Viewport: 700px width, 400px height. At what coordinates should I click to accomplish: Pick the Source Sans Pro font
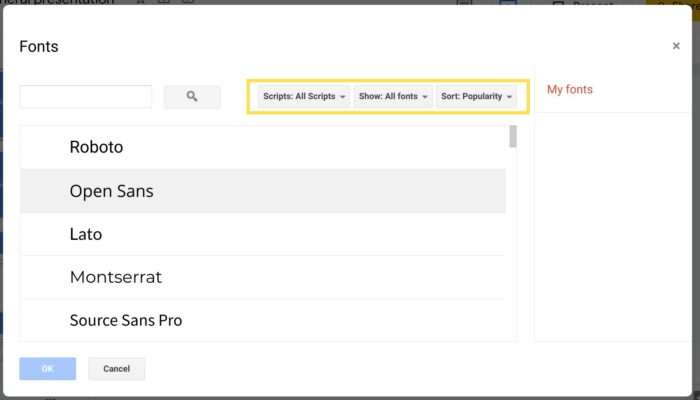(262, 320)
